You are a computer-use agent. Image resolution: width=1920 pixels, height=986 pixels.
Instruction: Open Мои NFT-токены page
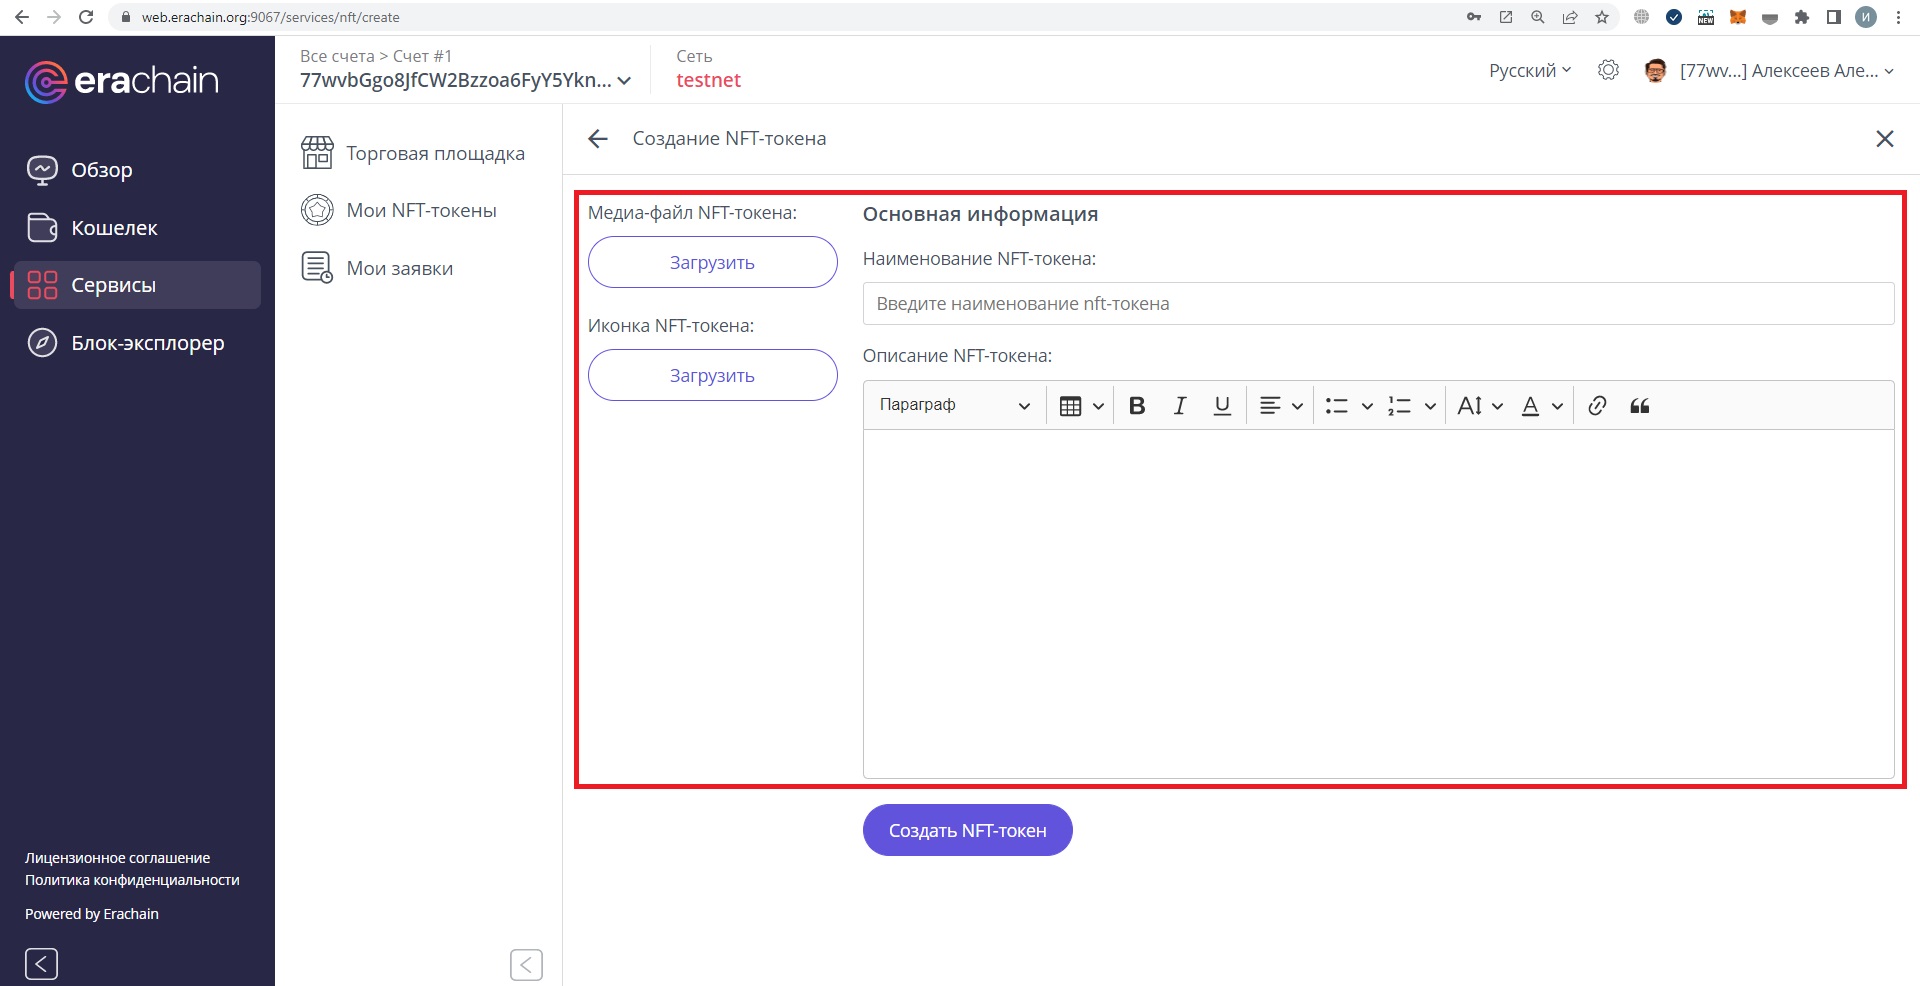point(420,211)
